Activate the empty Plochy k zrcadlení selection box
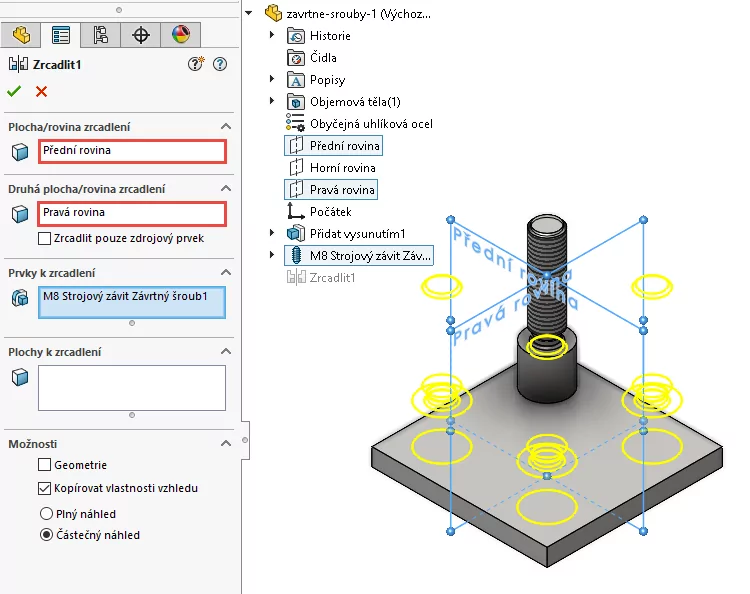The width and height of the screenshot is (750, 594). click(x=132, y=388)
